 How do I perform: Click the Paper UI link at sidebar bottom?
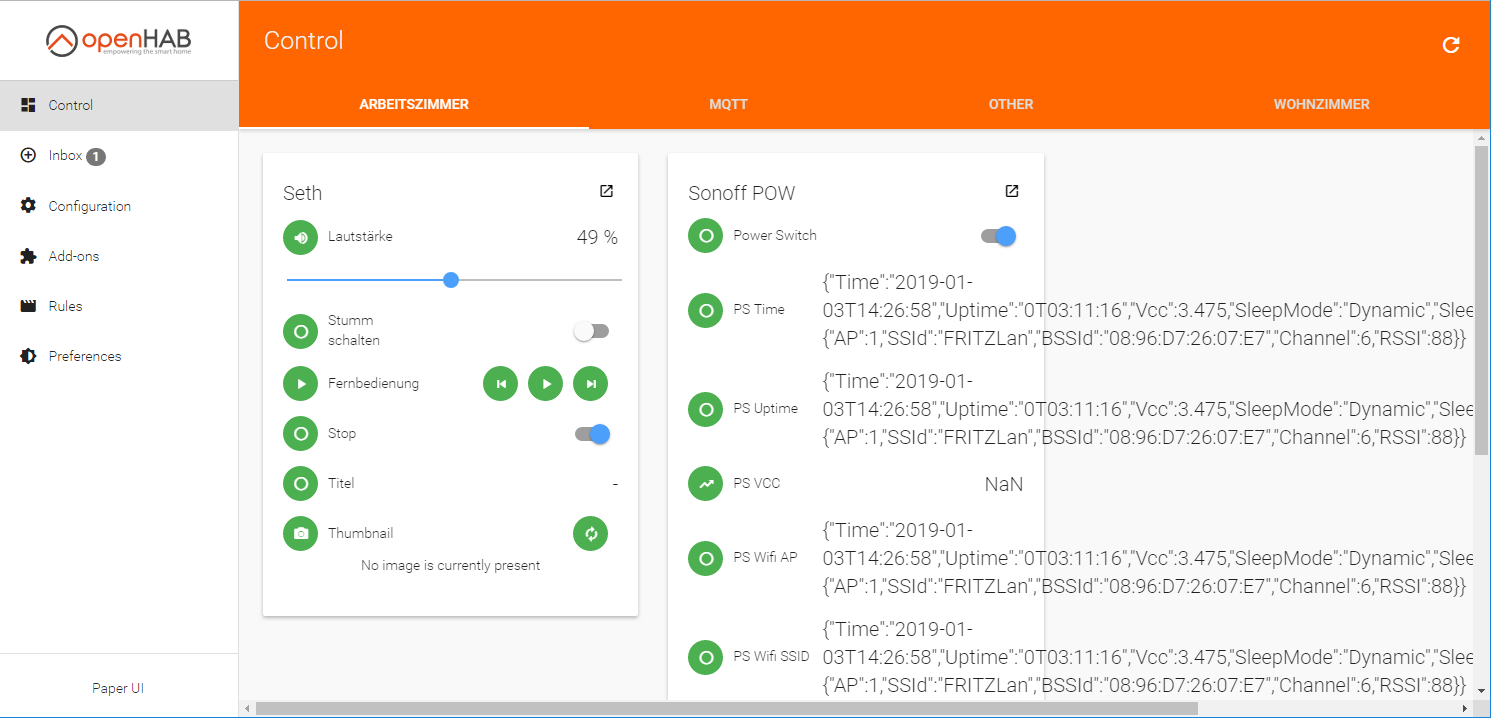tap(118, 688)
